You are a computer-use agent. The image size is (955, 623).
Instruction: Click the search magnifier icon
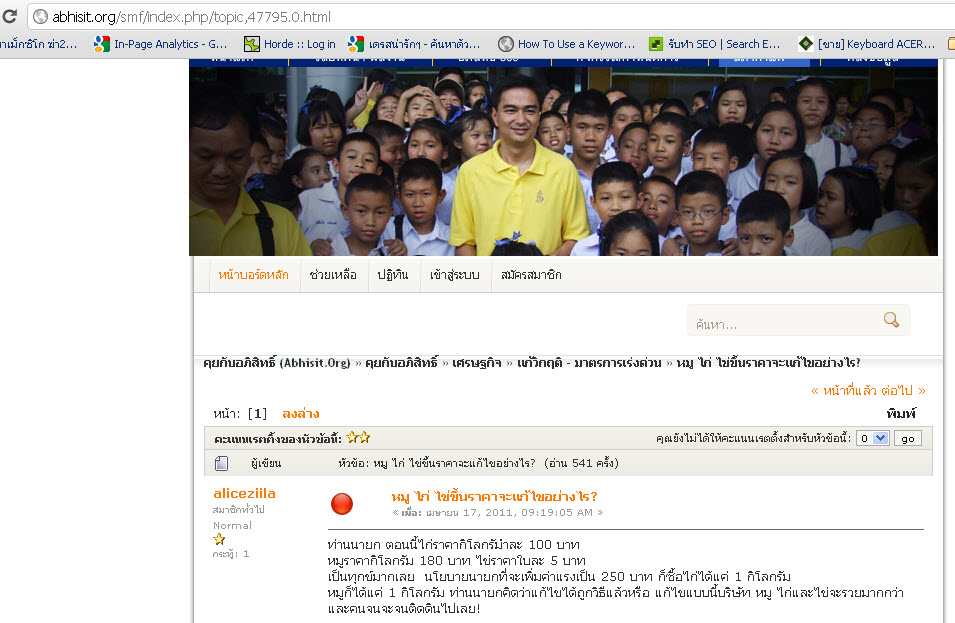tap(891, 320)
